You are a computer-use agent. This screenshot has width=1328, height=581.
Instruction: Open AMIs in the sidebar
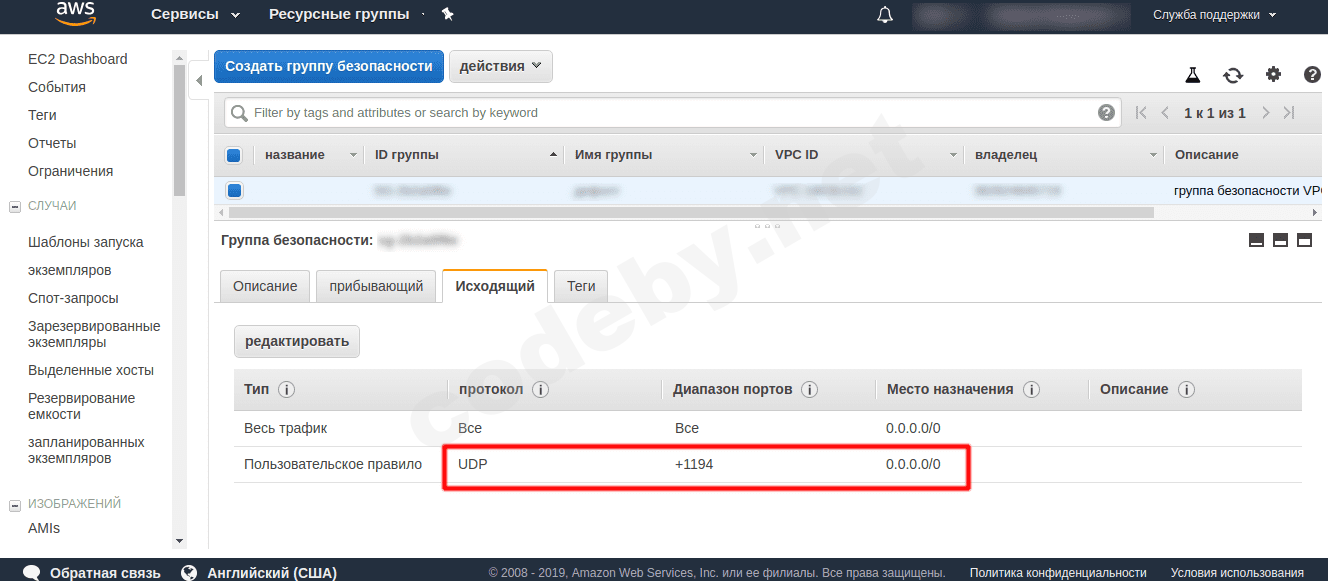pyautogui.click(x=44, y=528)
